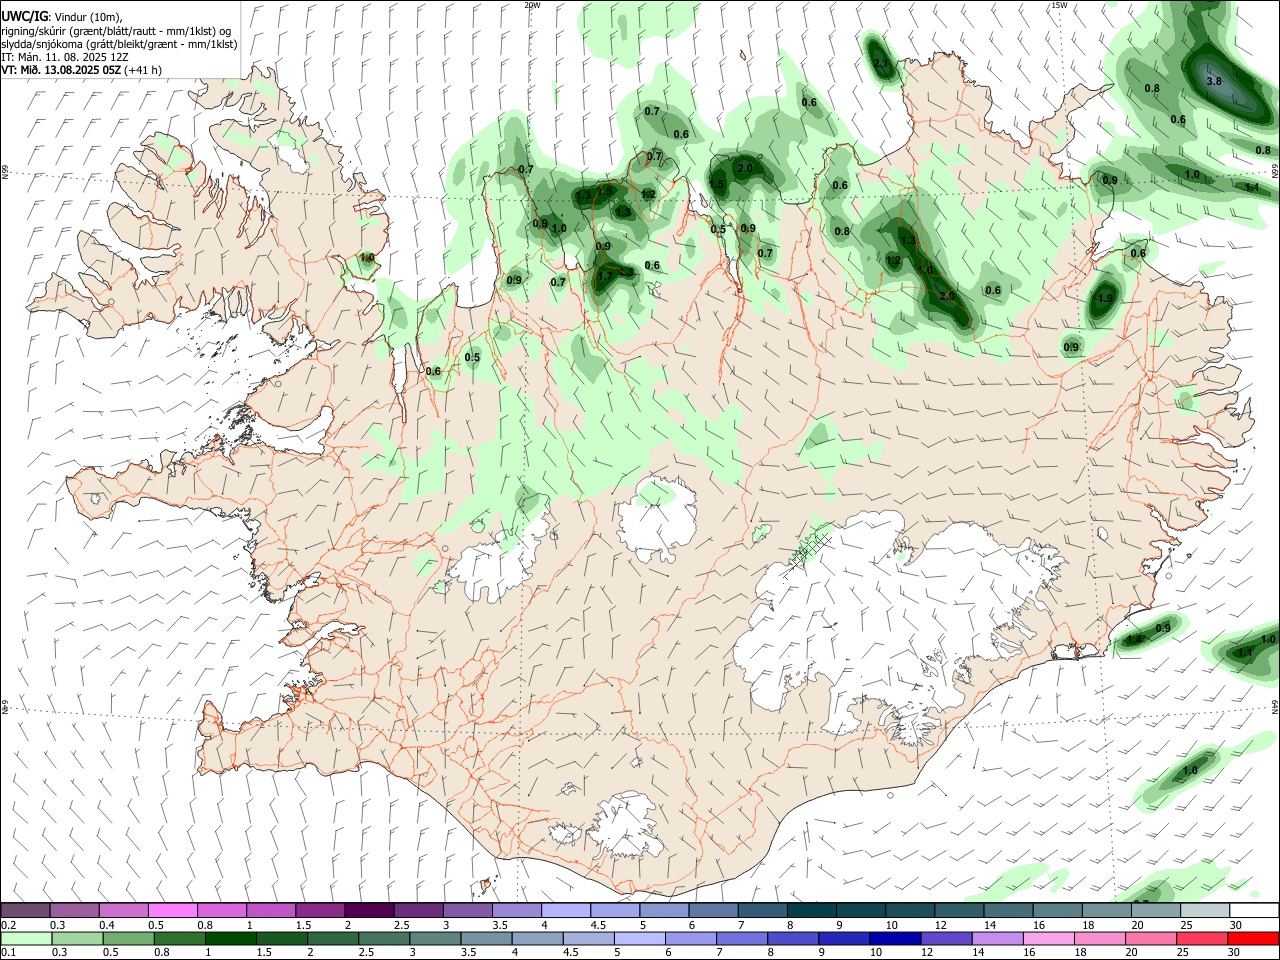Viewport: 1280px width, 960px height.
Task: Click the 0.4 label on the snow scale
Action: coord(107,925)
